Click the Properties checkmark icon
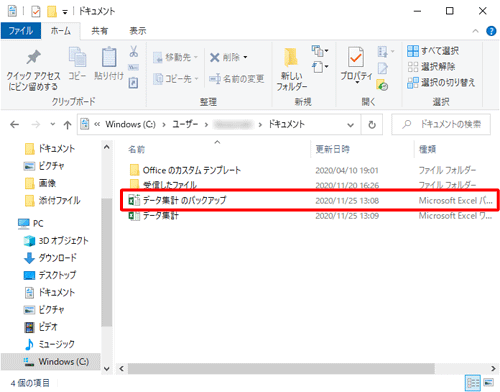500x392 pixels. (356, 57)
